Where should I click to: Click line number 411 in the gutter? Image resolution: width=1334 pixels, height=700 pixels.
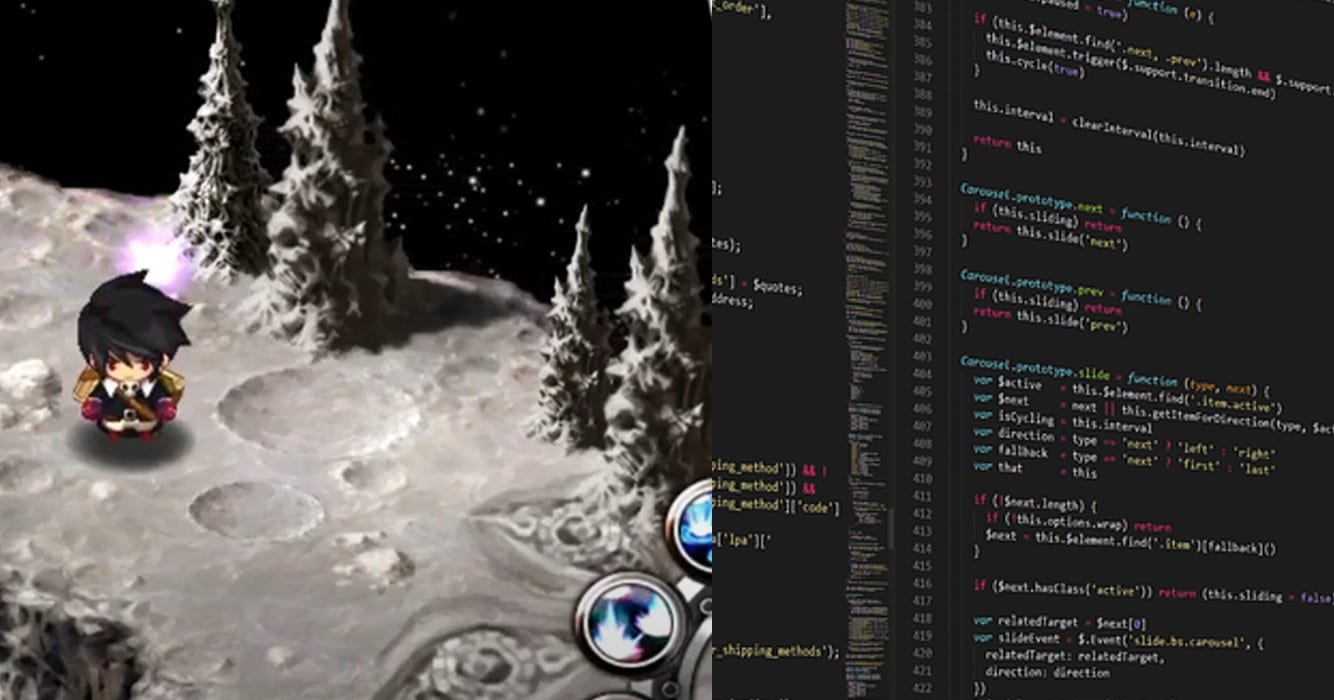click(x=922, y=496)
